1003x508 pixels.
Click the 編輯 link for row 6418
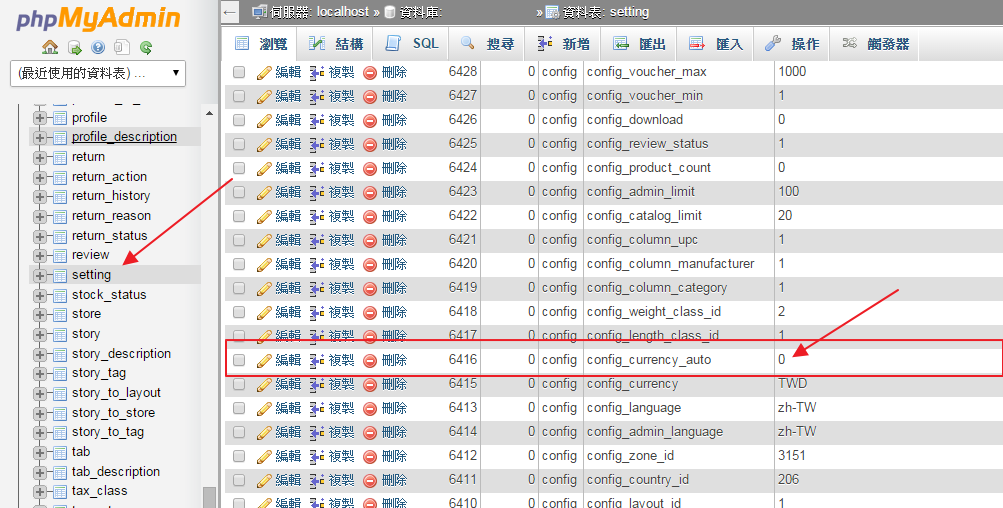coord(288,312)
